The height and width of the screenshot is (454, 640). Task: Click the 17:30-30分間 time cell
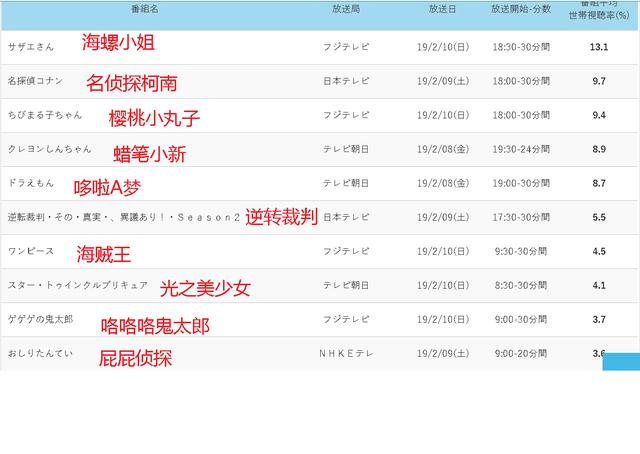click(x=521, y=217)
